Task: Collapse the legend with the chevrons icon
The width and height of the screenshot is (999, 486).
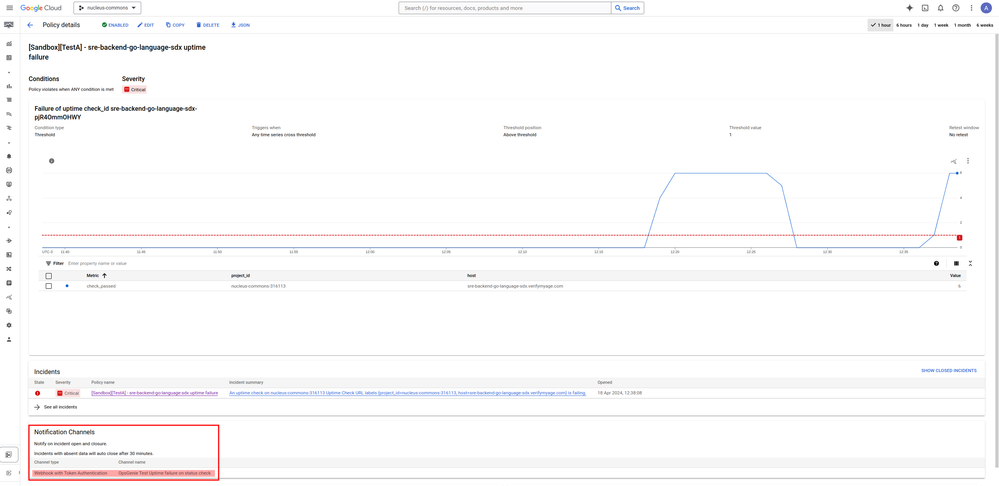Action: (x=970, y=263)
